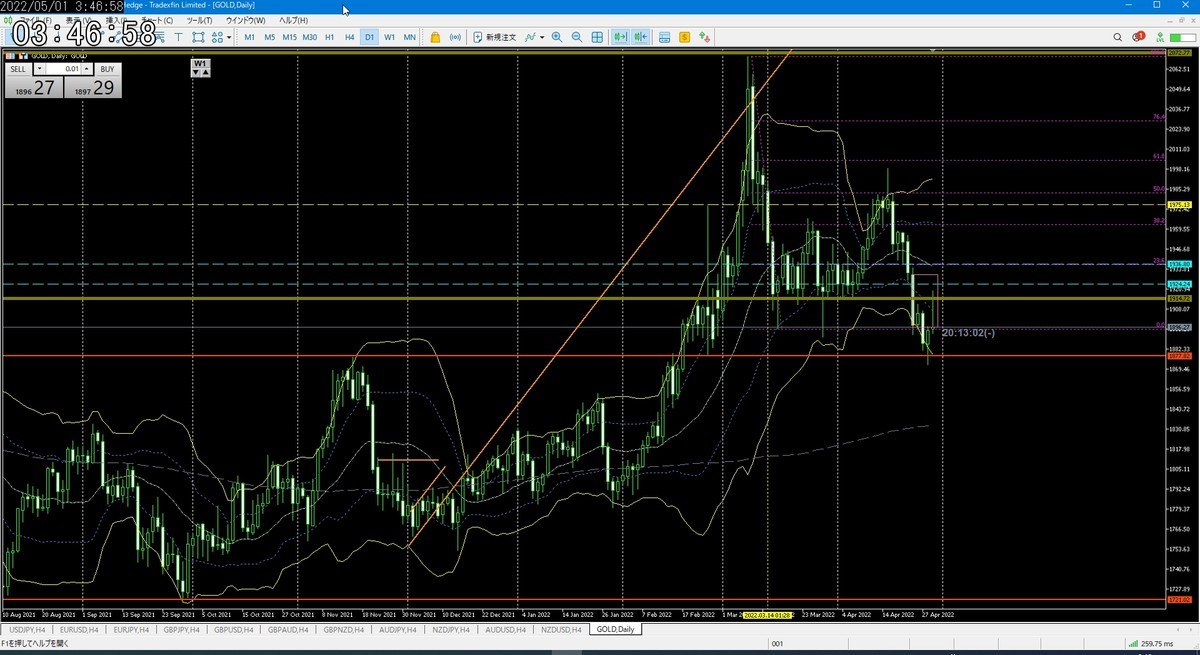Expand the chart type dropdown arrow

(542, 37)
